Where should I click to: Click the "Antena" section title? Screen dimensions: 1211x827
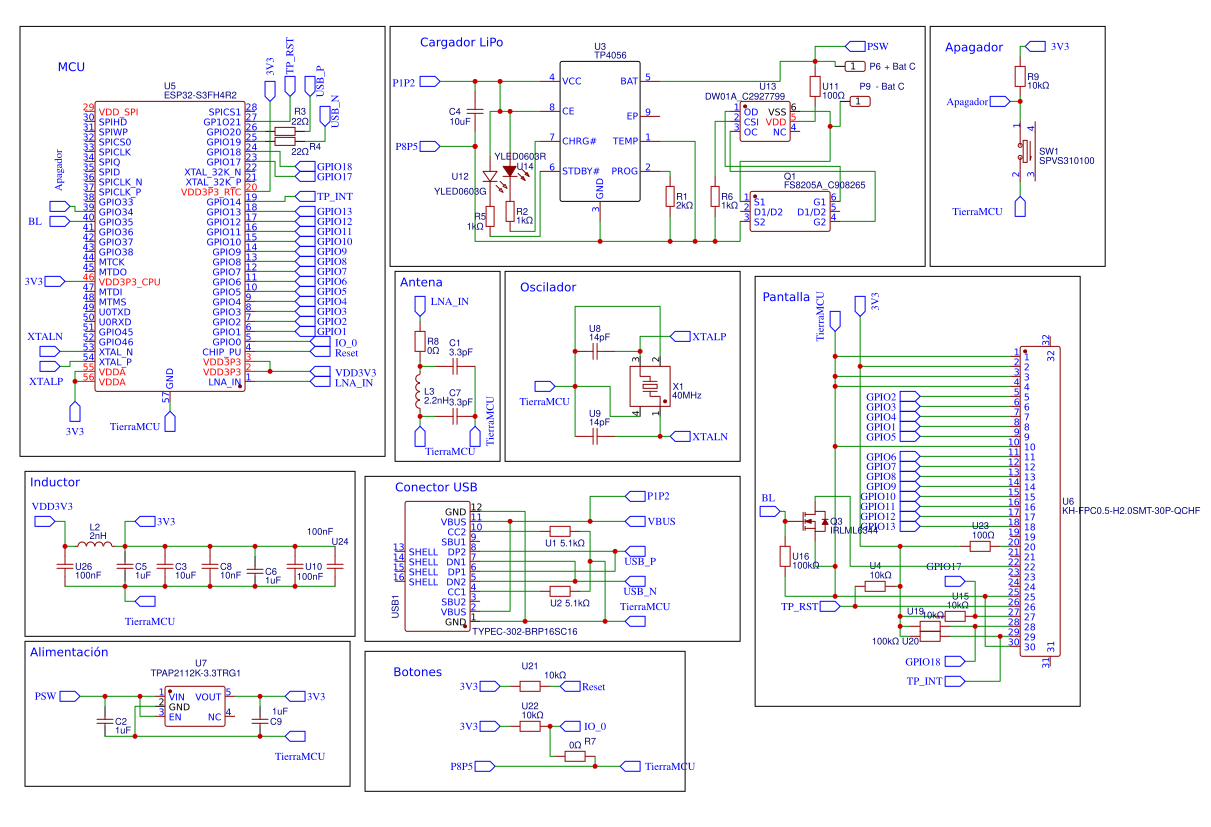[420, 283]
